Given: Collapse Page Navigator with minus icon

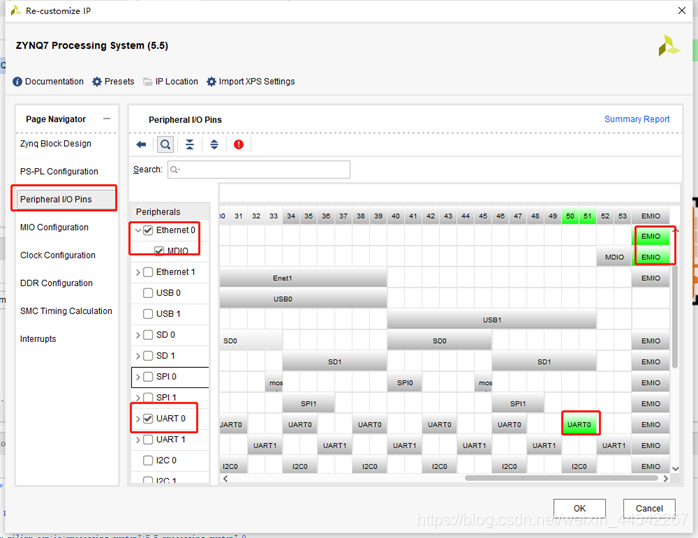Looking at the screenshot, I should (106, 118).
